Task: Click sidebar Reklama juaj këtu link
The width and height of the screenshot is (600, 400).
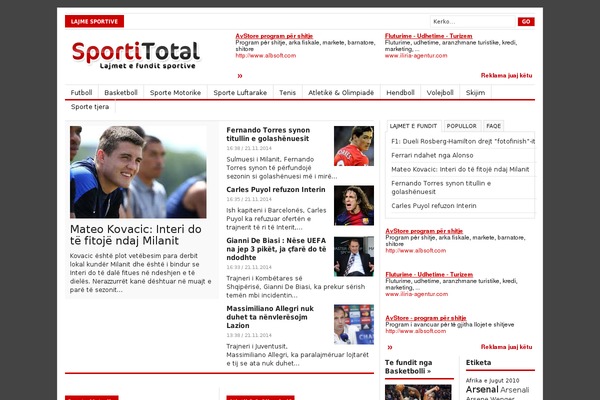Action: (x=506, y=347)
